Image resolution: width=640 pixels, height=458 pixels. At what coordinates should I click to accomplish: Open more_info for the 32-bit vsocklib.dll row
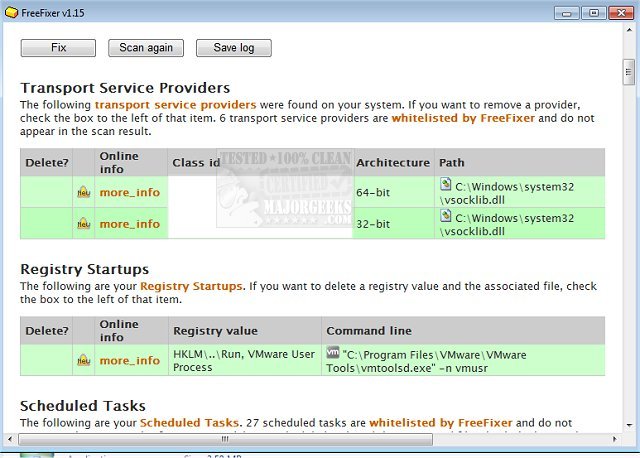click(130, 224)
